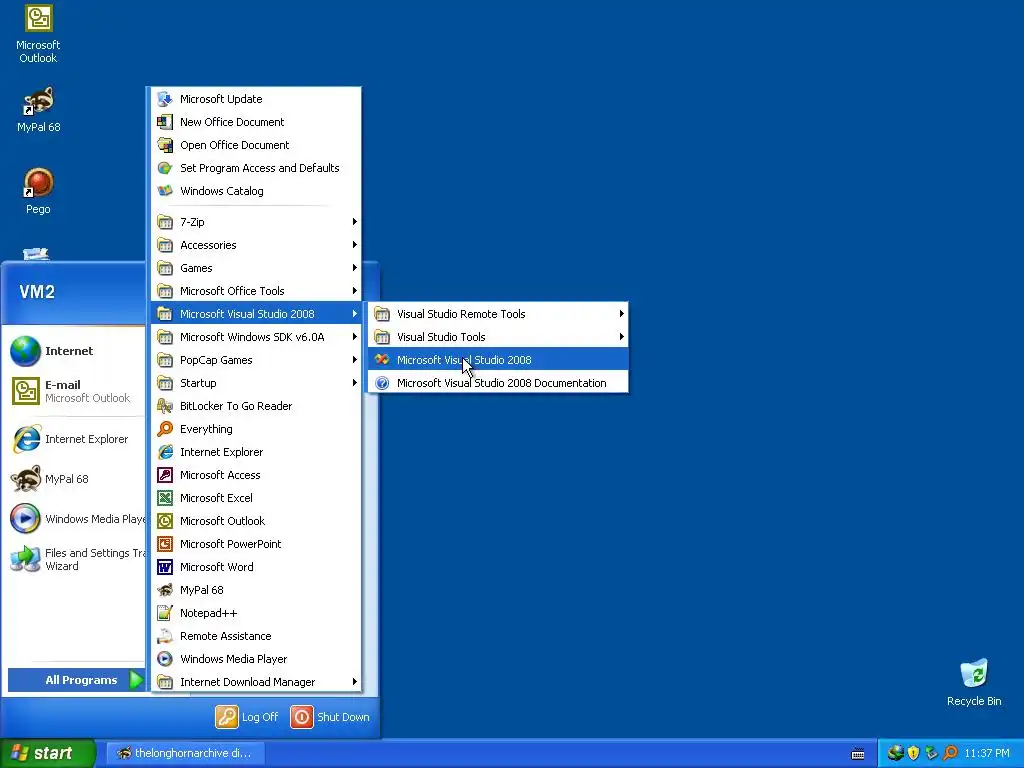Click the Start button
The width and height of the screenshot is (1024, 768).
(48, 753)
